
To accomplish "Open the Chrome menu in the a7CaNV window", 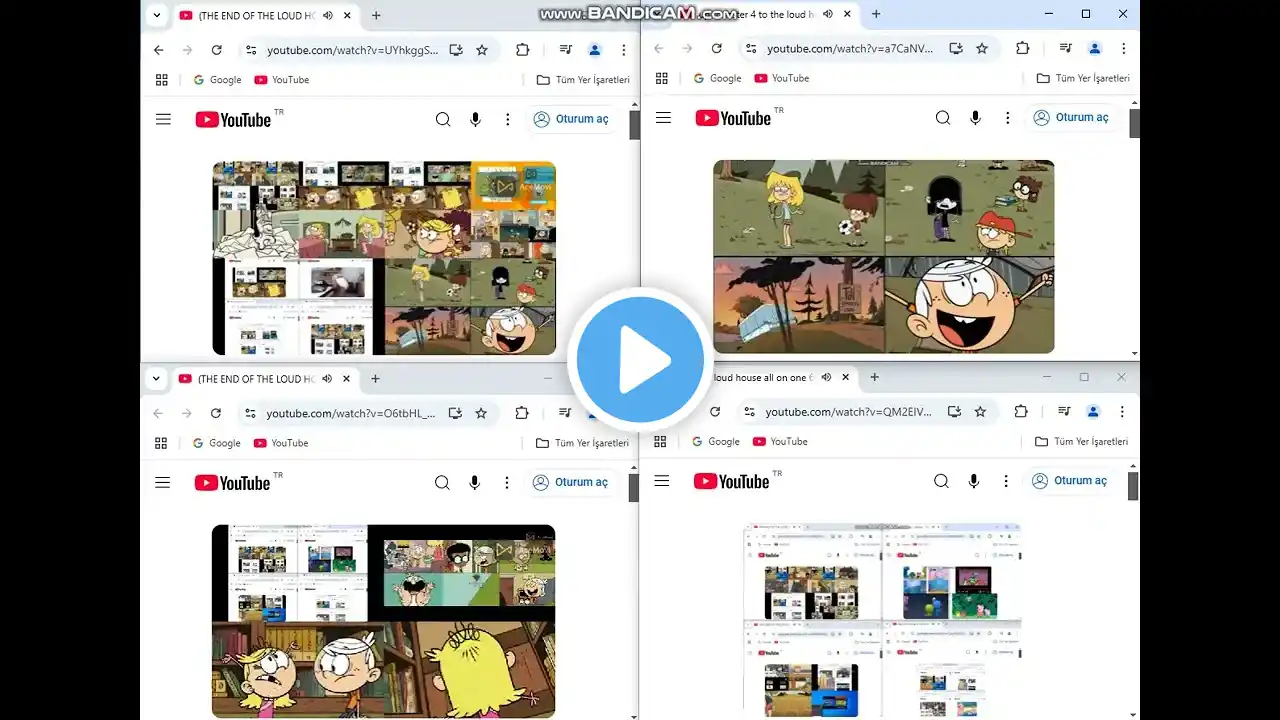I will [1123, 48].
